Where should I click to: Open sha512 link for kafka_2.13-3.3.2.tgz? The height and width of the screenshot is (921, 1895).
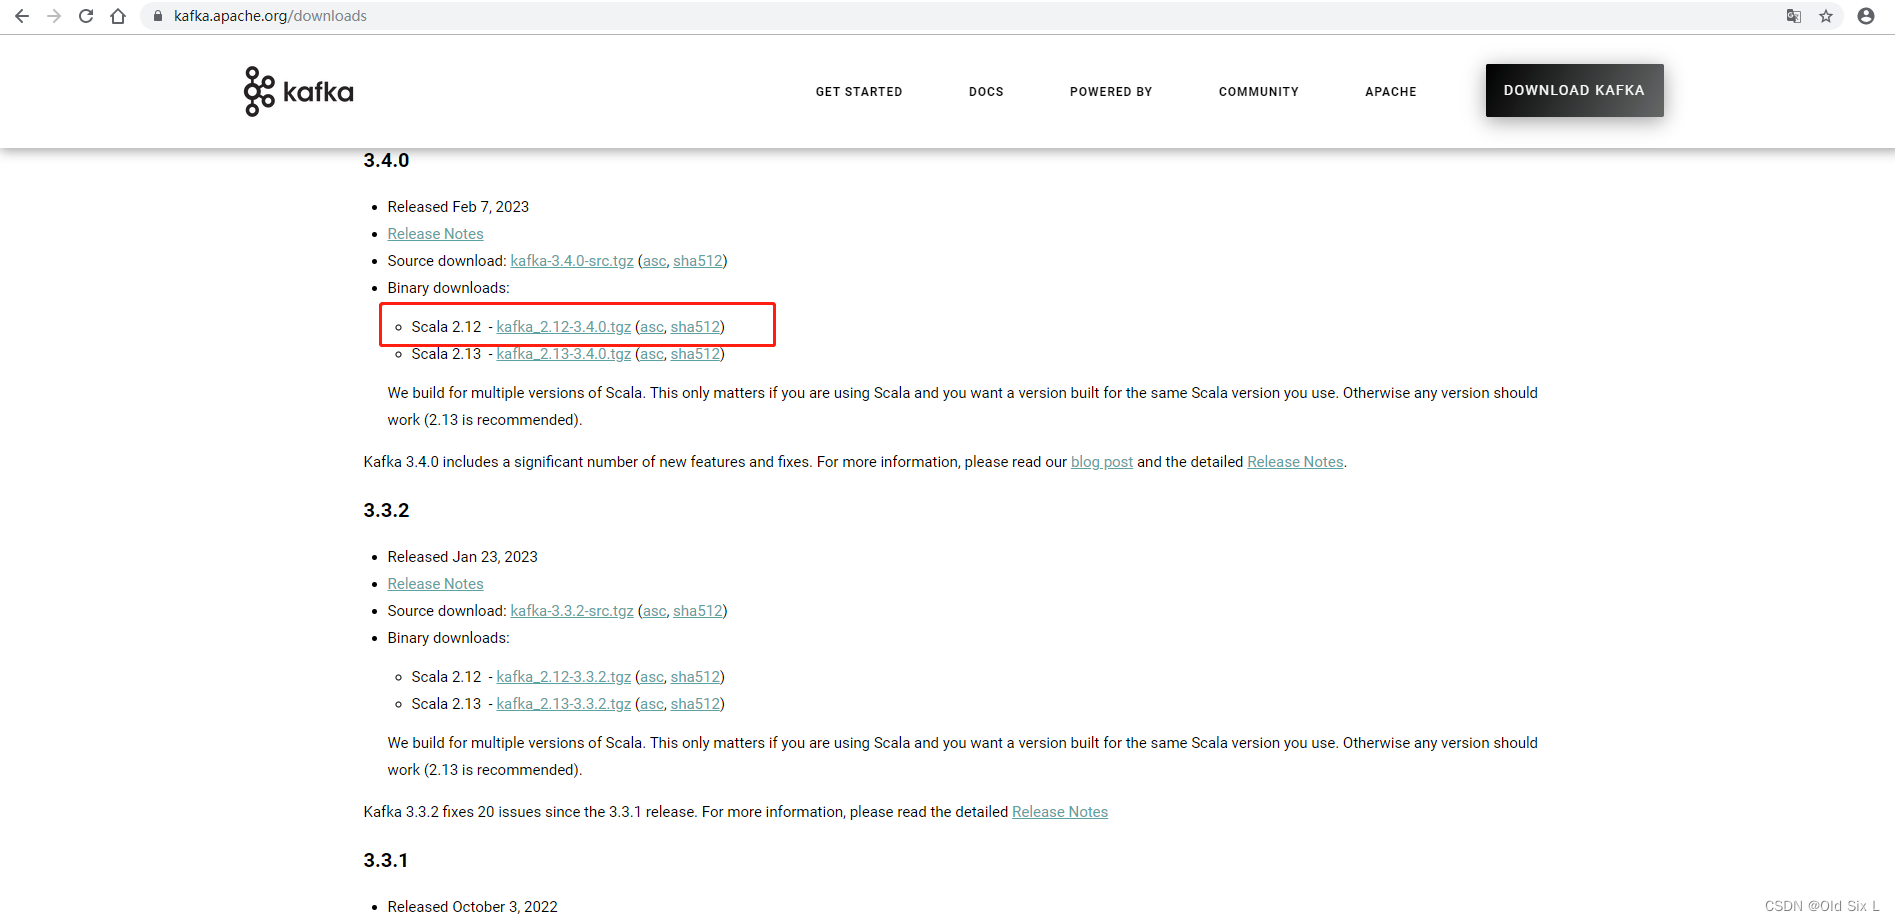click(696, 704)
